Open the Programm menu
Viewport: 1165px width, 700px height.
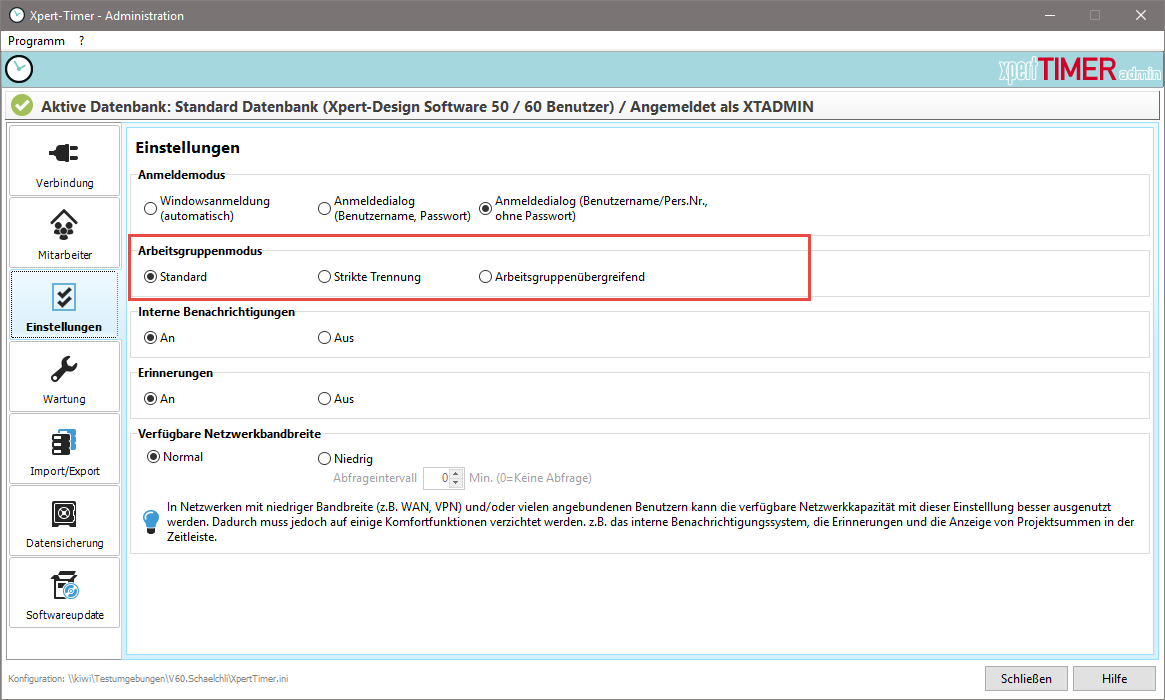tap(37, 41)
